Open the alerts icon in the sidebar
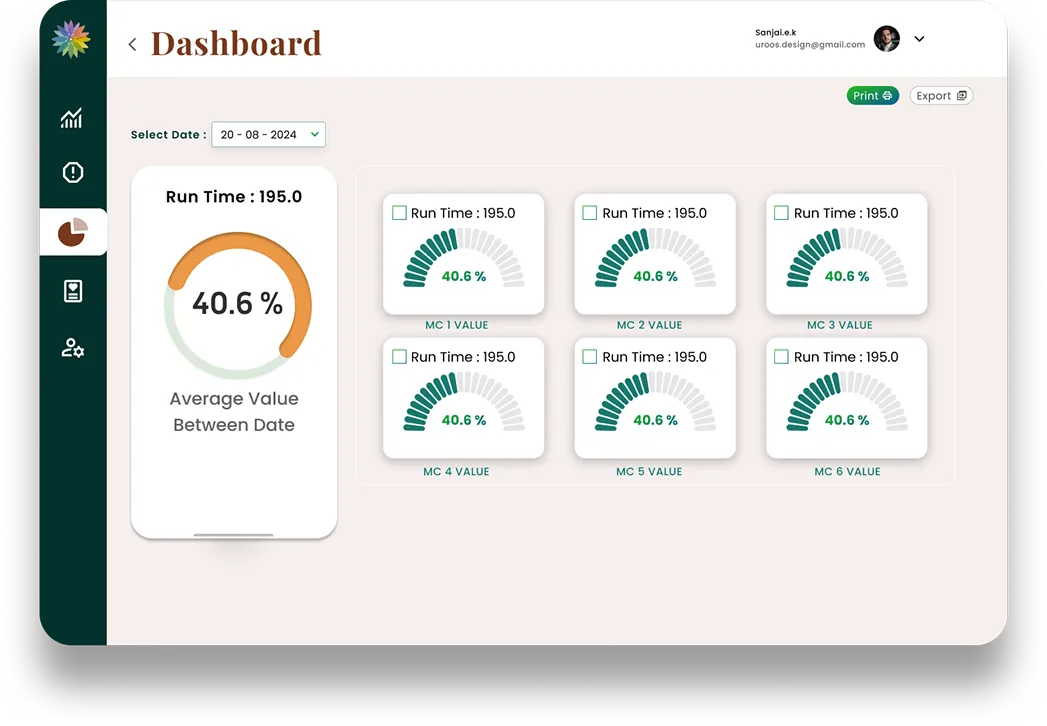Screen dimensions: 1047x726 [71, 172]
